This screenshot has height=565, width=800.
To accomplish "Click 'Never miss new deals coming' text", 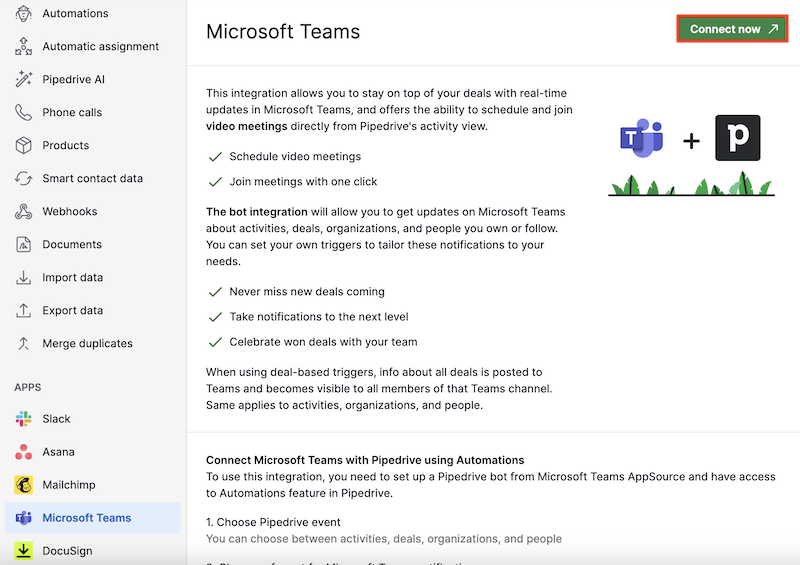I will (x=307, y=291).
